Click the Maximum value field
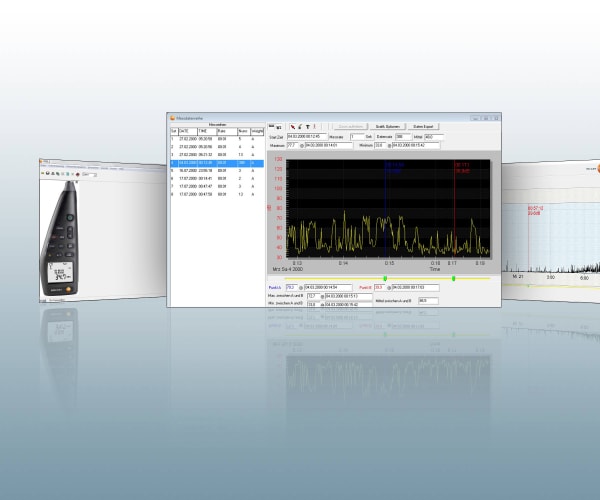The image size is (600, 500). point(292,145)
